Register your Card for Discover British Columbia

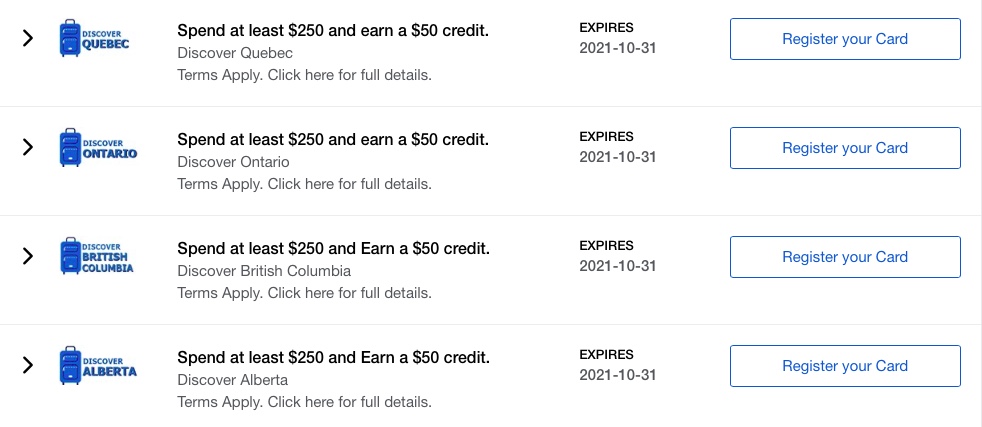click(x=845, y=257)
